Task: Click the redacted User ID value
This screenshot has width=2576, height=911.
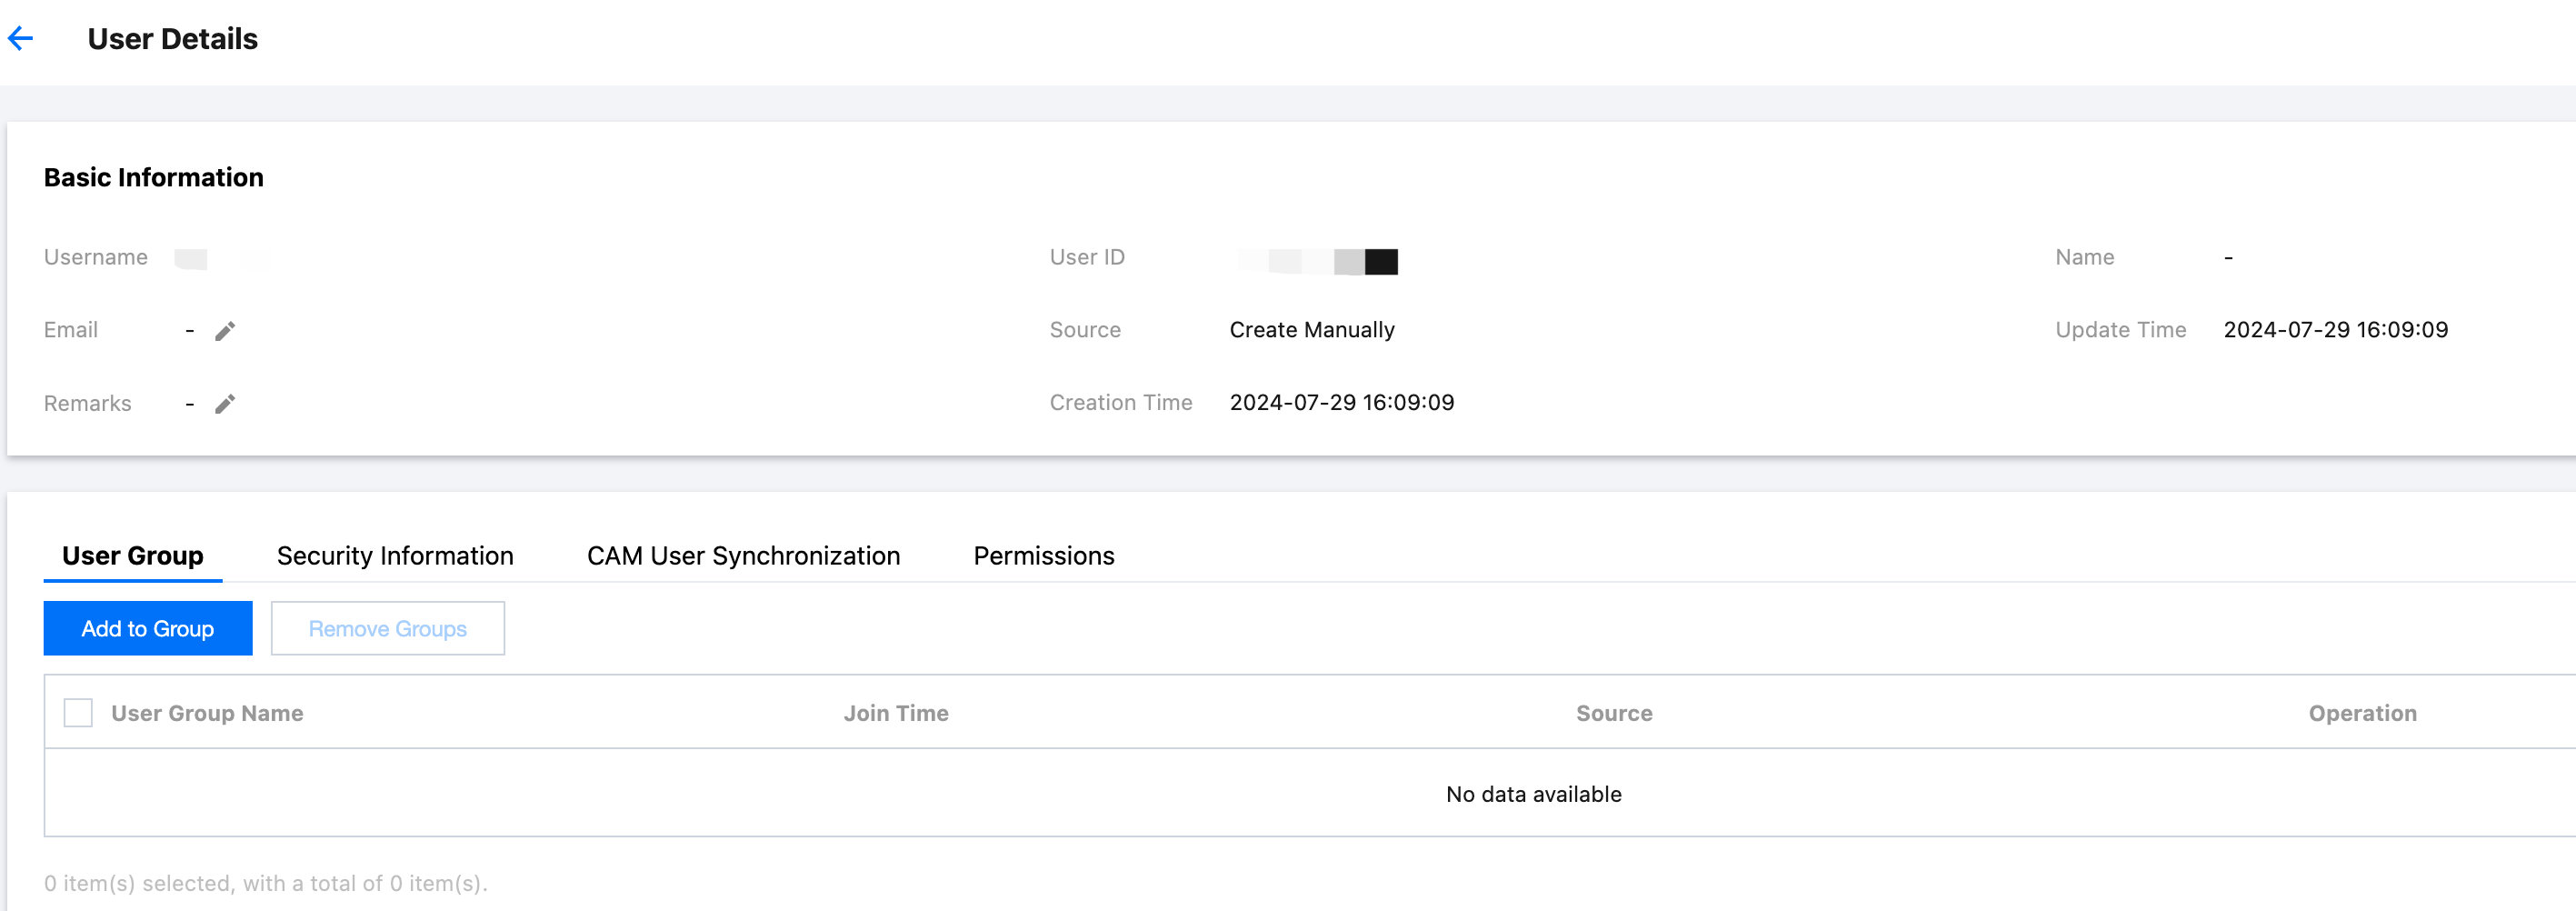Action: coord(1317,261)
